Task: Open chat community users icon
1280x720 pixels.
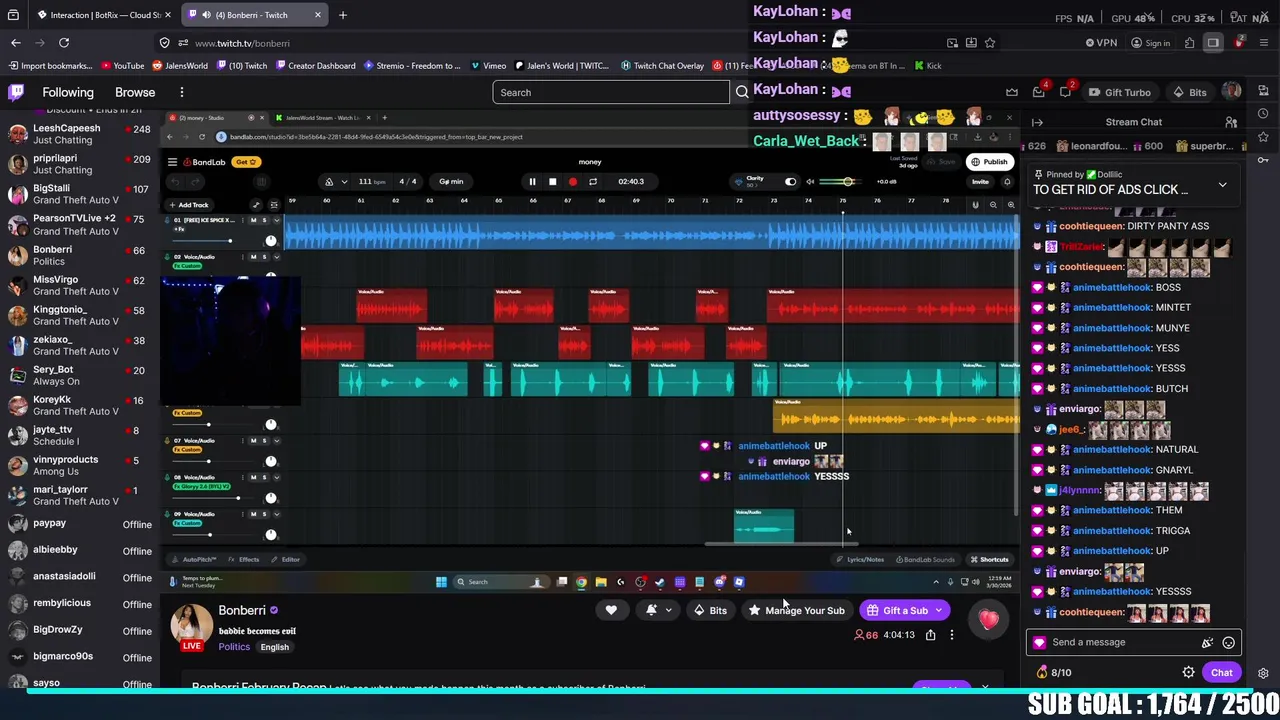Action: (x=1231, y=122)
